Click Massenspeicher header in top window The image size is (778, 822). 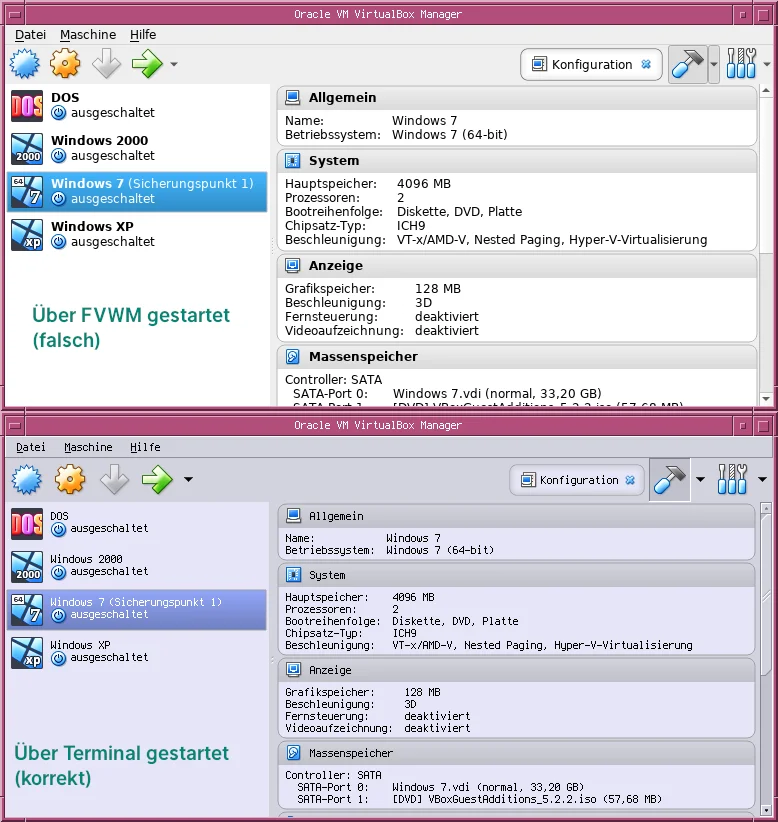click(517, 356)
